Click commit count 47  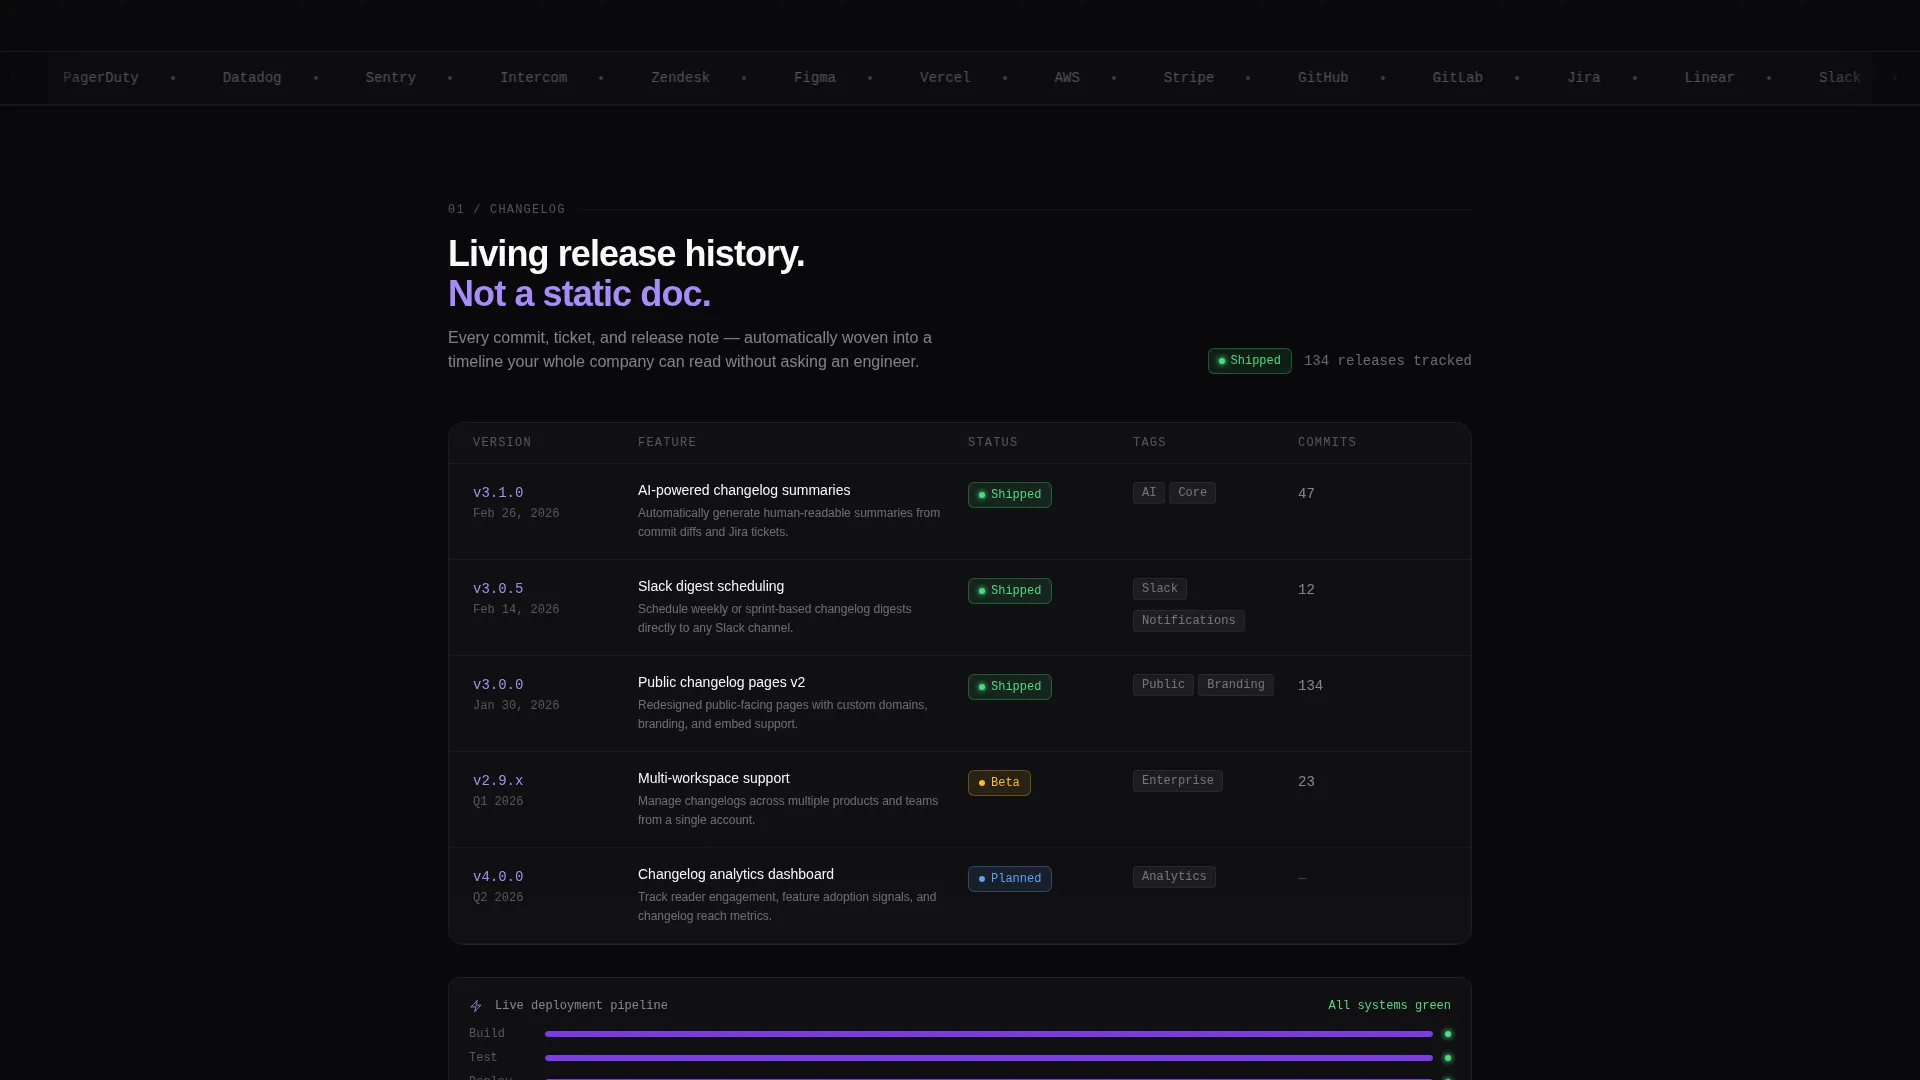[1306, 494]
